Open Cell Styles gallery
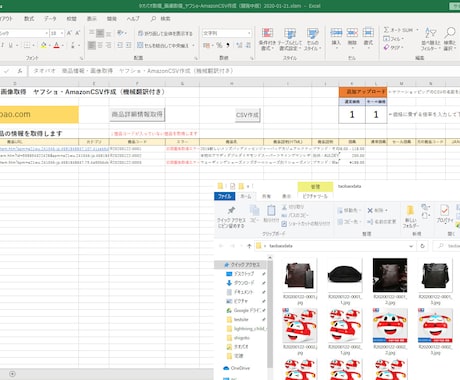Screen dimensions: 460x380 pos(313,39)
